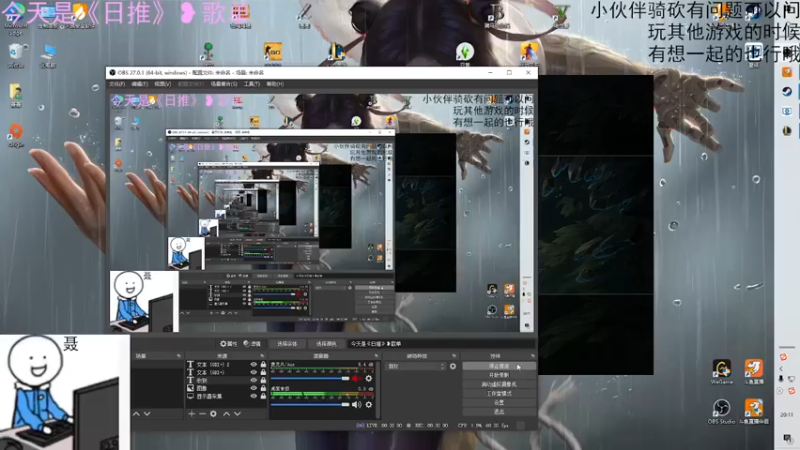Toggle lock on second 文本 (GDI+) source
Screen dimensions: 800x450
point(263,372)
